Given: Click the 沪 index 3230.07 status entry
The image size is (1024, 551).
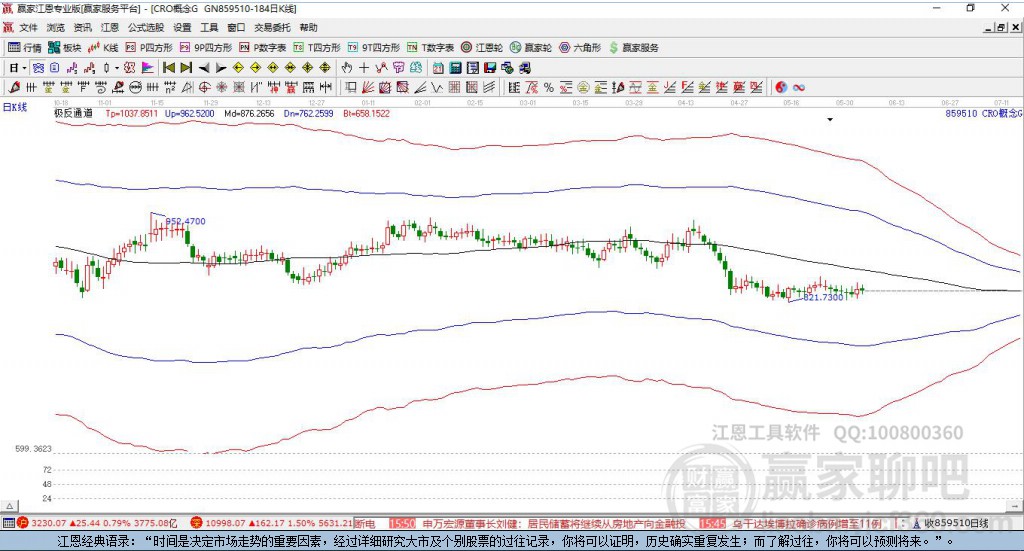Looking at the screenshot, I should (x=97, y=523).
